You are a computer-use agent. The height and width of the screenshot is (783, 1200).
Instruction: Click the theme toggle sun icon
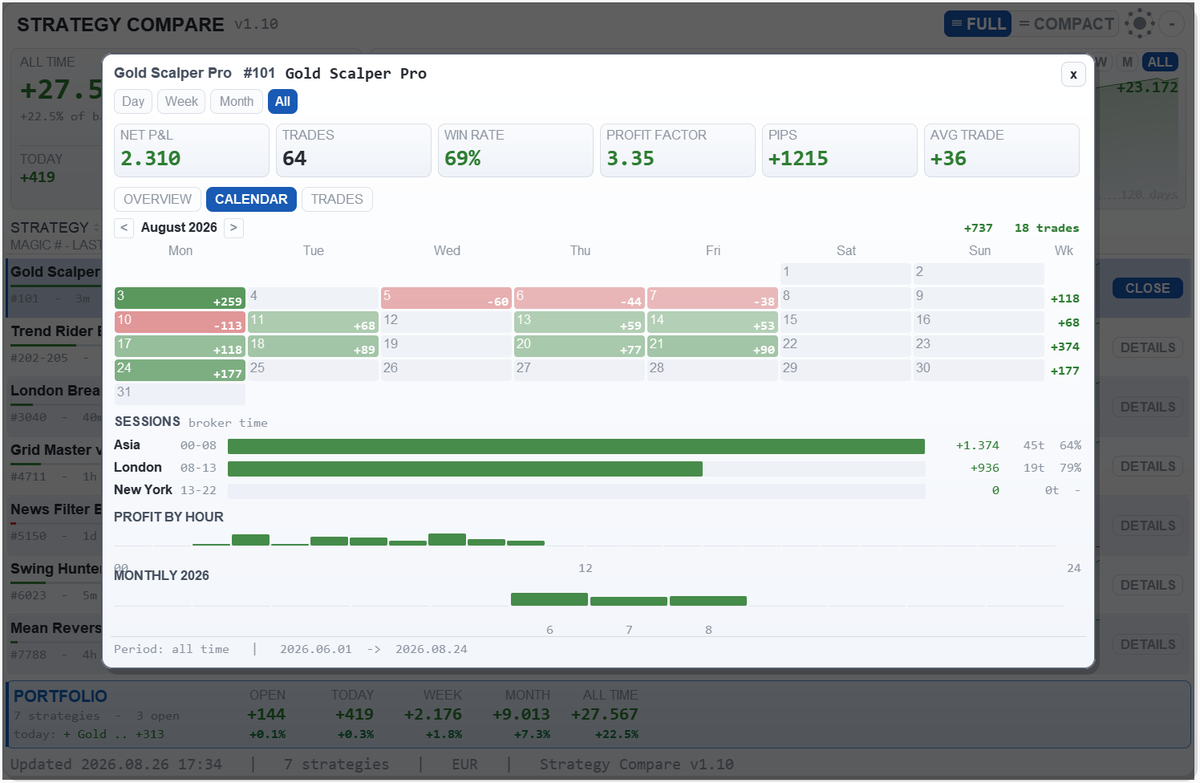1138,24
